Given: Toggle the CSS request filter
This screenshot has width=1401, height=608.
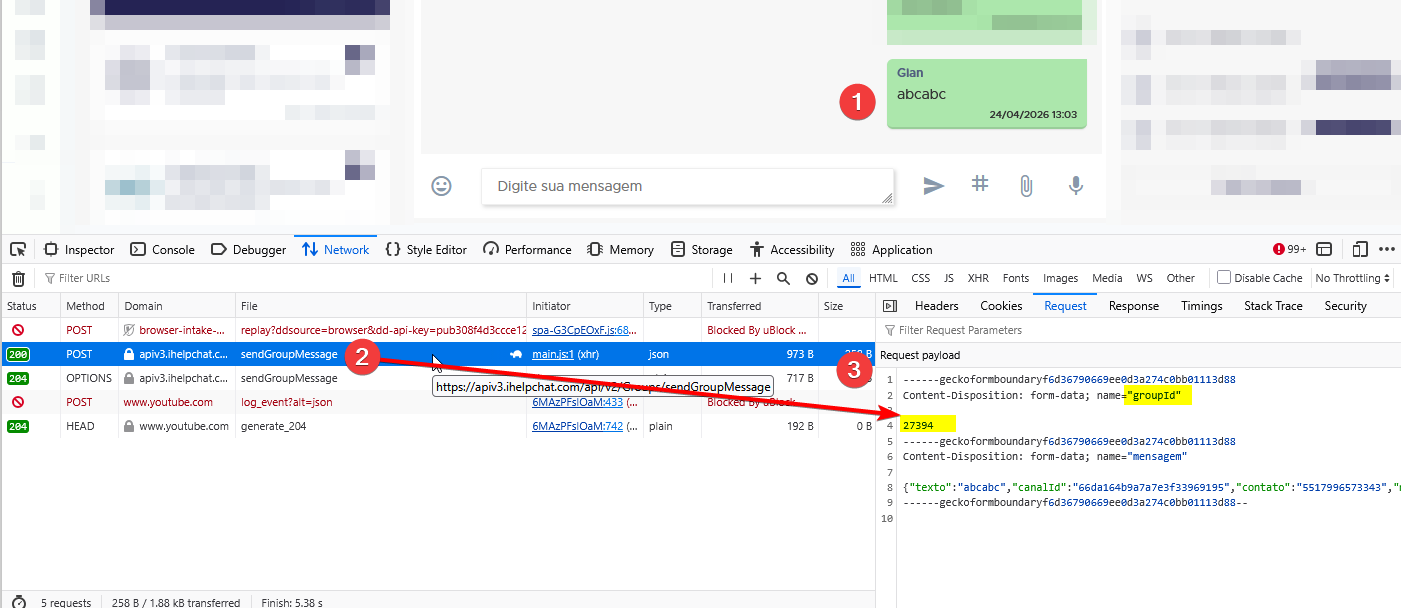Looking at the screenshot, I should (x=920, y=278).
